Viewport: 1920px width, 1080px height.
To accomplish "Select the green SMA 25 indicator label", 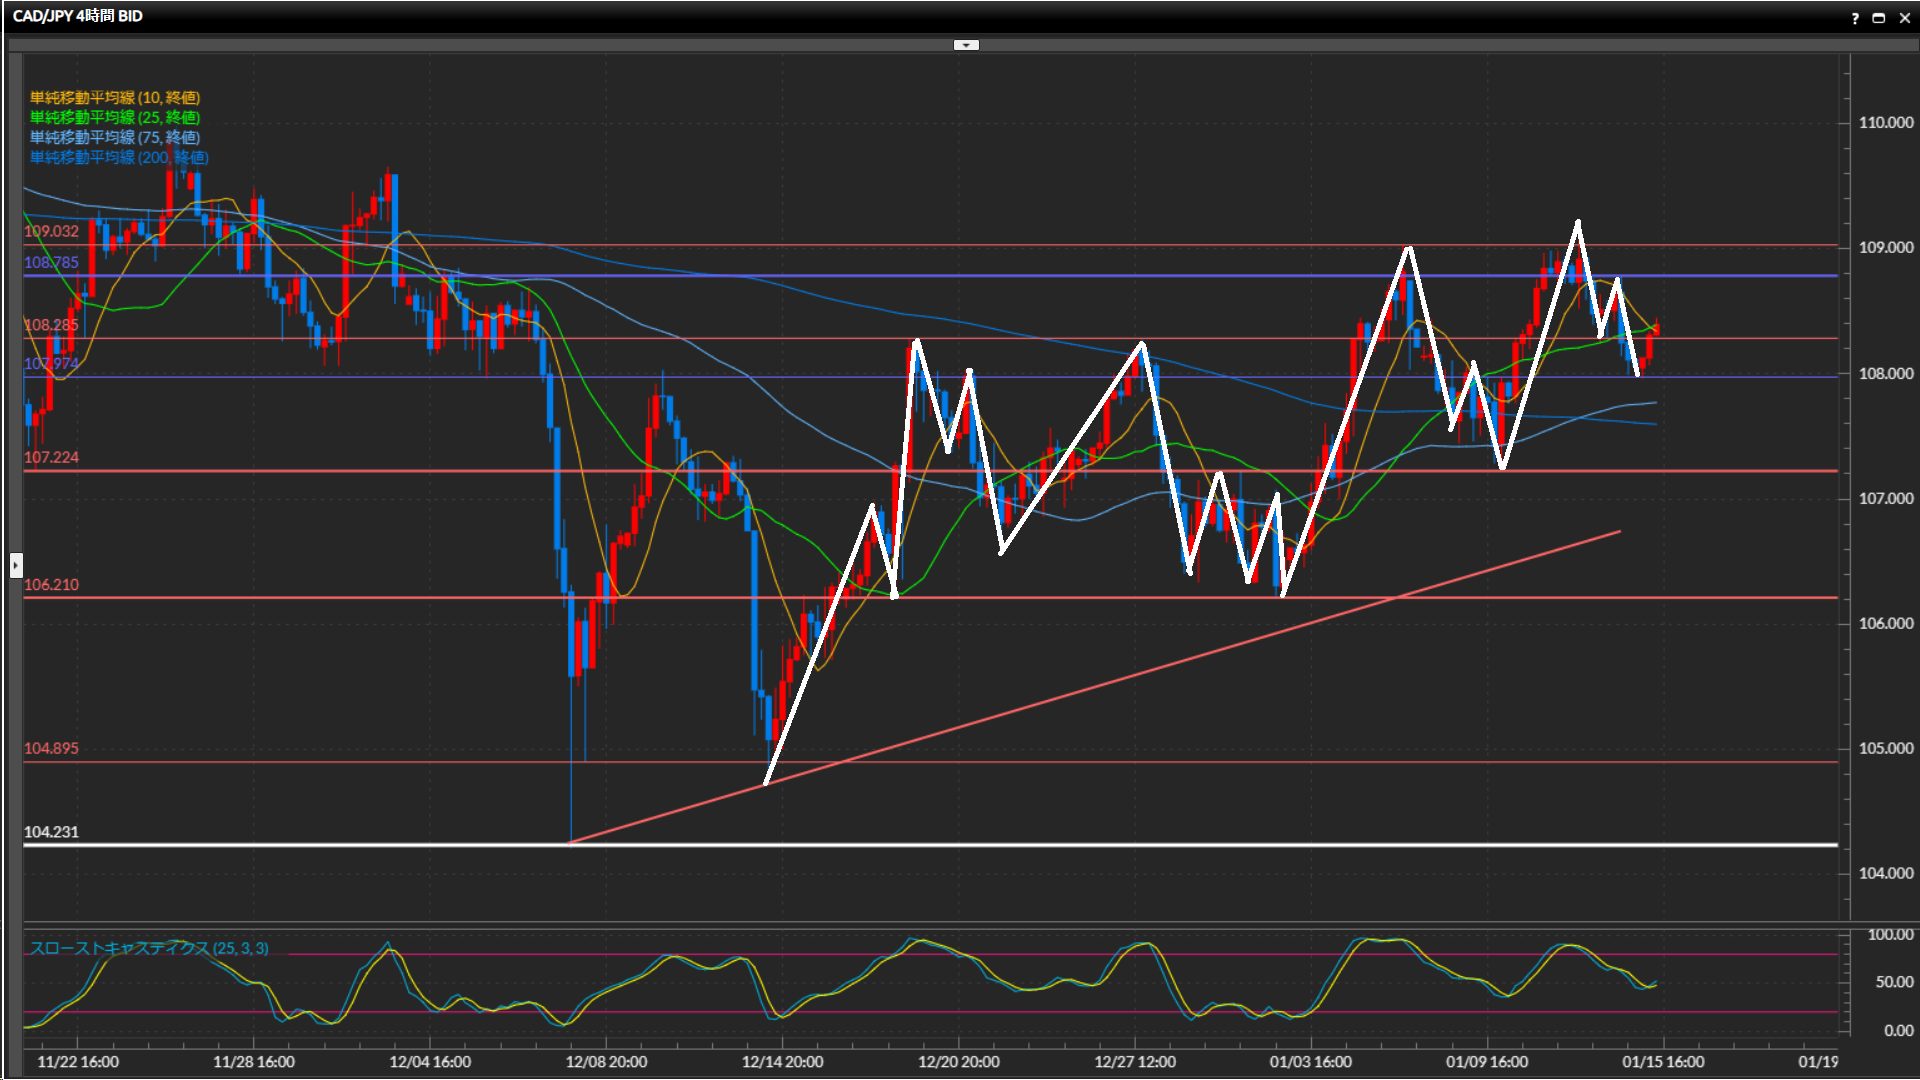I will point(115,117).
